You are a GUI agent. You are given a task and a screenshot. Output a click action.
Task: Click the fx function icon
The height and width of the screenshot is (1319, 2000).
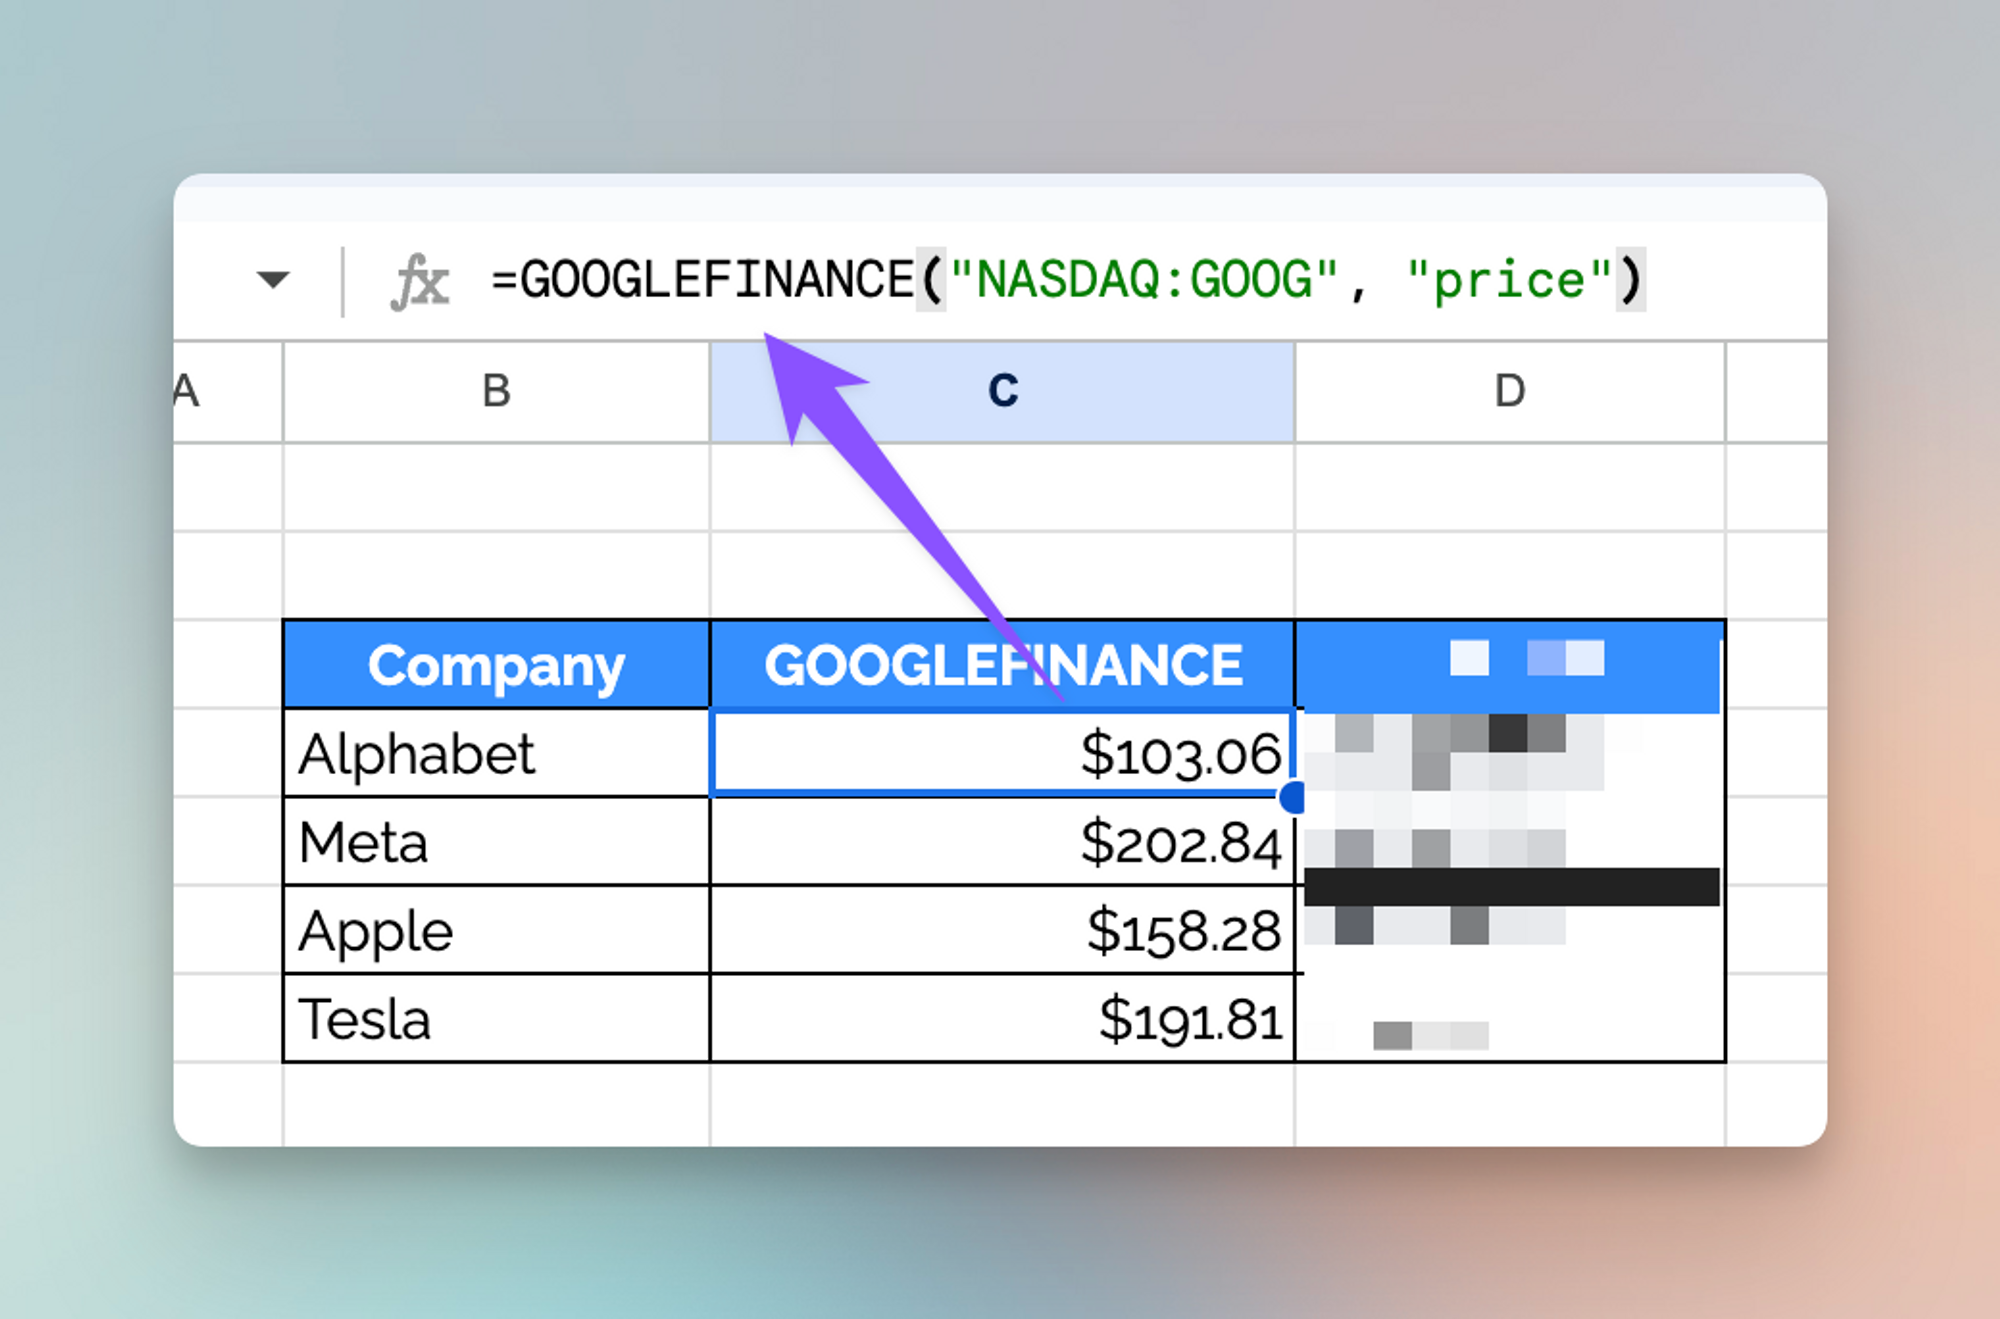click(x=420, y=281)
